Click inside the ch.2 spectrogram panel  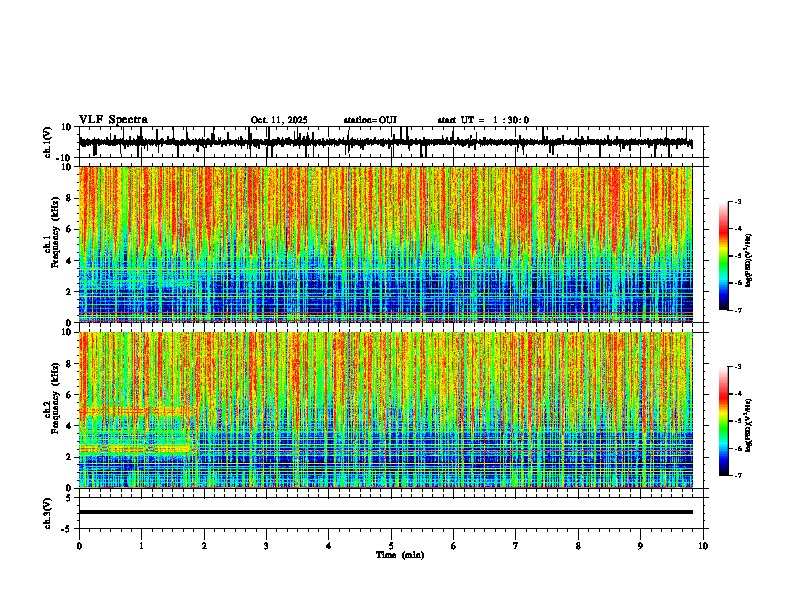[x=385, y=409]
